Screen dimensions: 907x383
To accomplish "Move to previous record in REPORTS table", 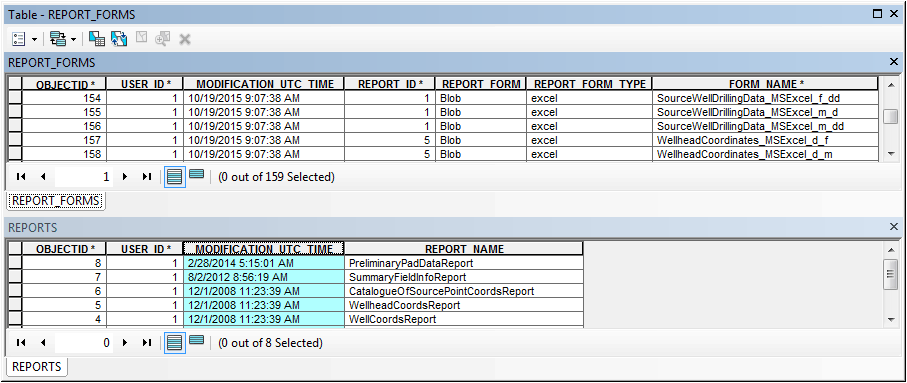I will tap(43, 343).
